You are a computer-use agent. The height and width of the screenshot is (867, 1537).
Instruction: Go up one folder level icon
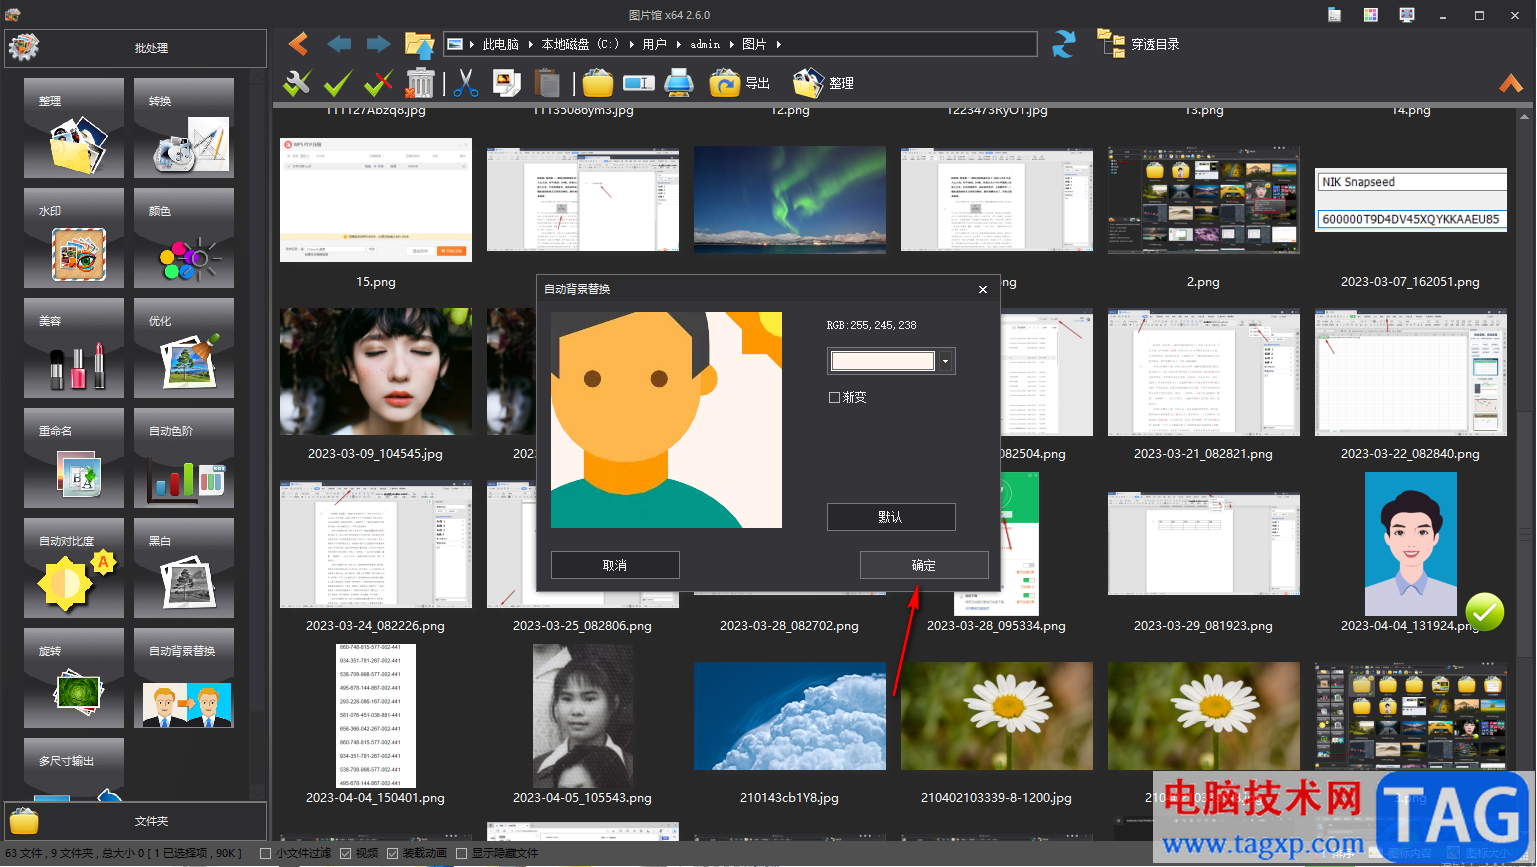pos(419,44)
